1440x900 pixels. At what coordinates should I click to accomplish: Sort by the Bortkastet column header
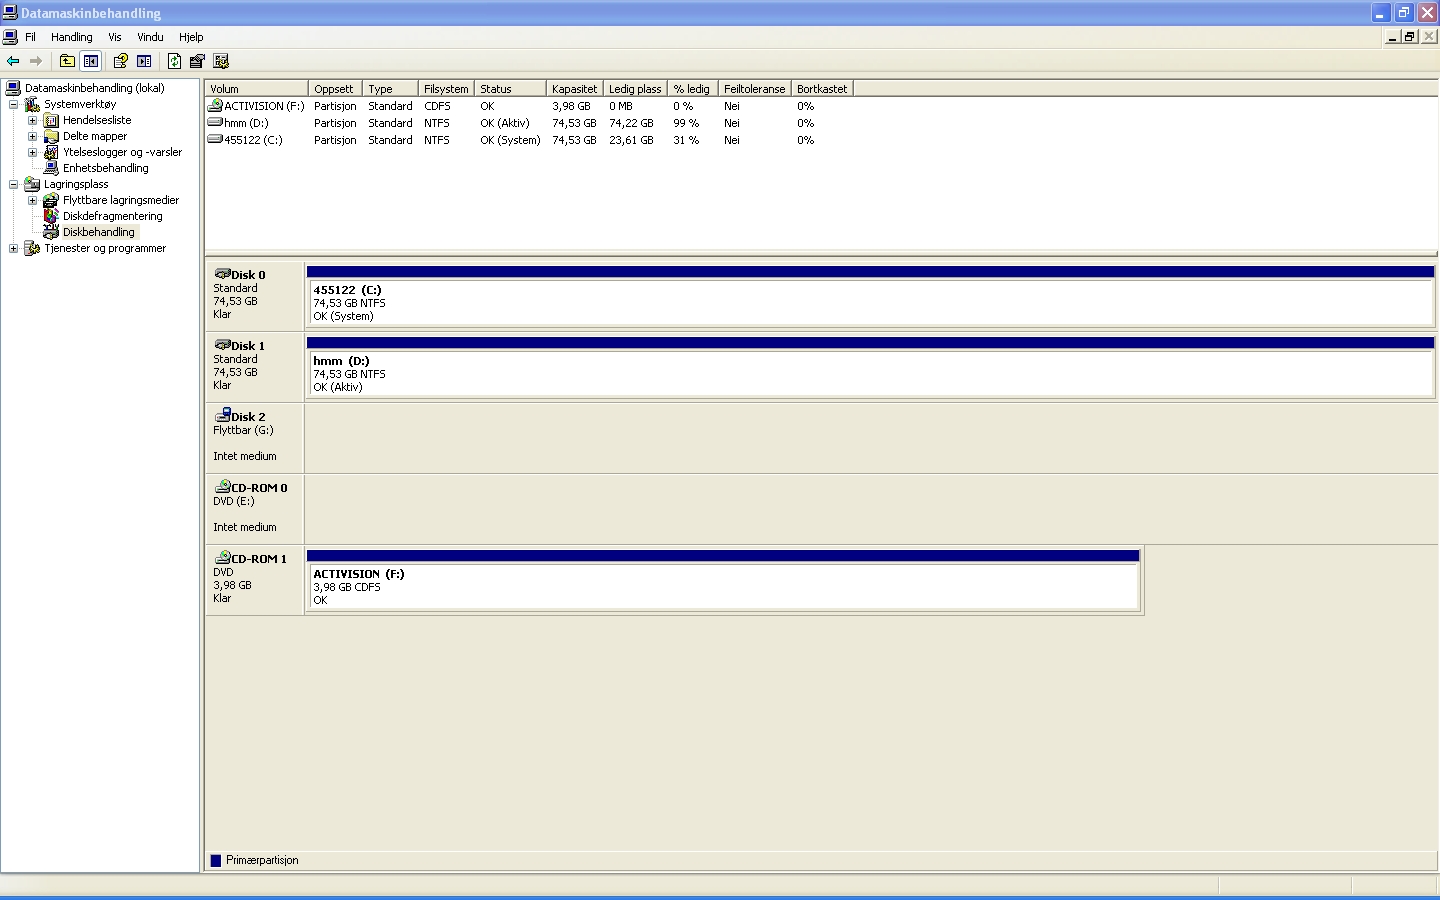(822, 89)
